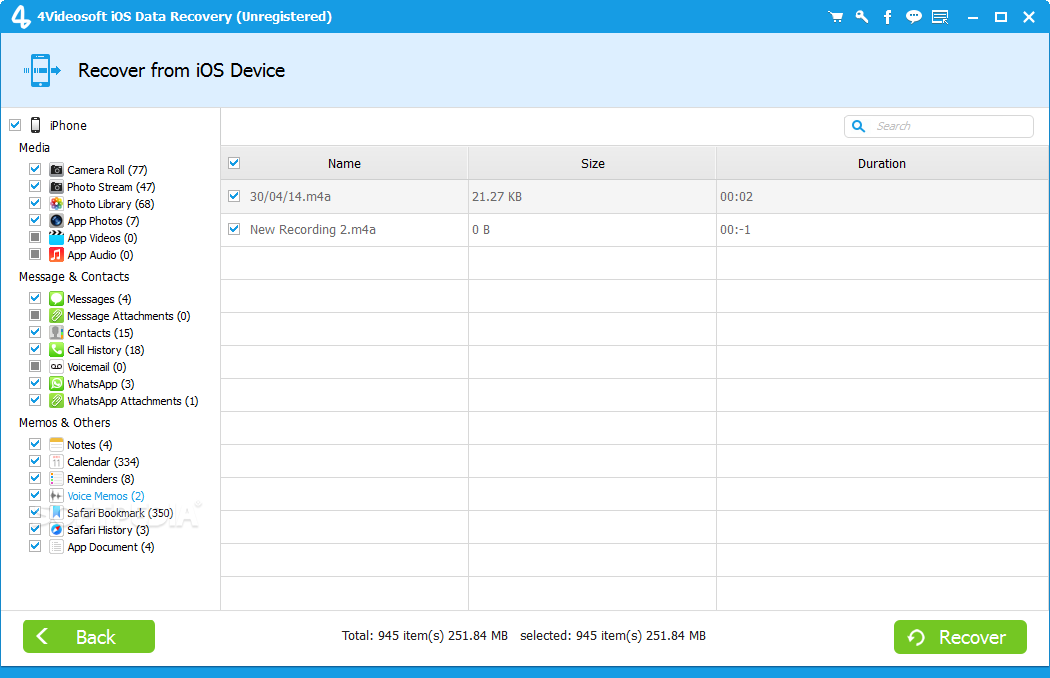Sort by the Name column header
Image resolution: width=1050 pixels, height=678 pixels.
point(344,163)
